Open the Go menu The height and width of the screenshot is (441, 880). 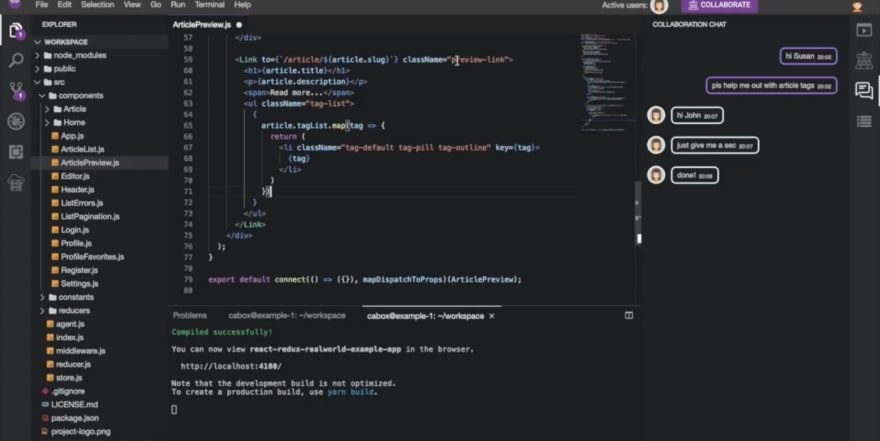click(x=155, y=4)
